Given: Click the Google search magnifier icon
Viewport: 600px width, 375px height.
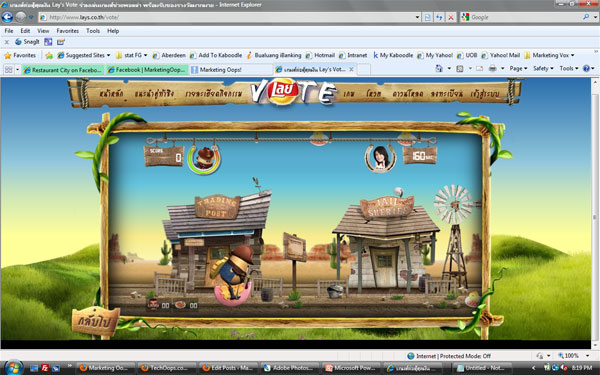Looking at the screenshot, I should tap(586, 17).
